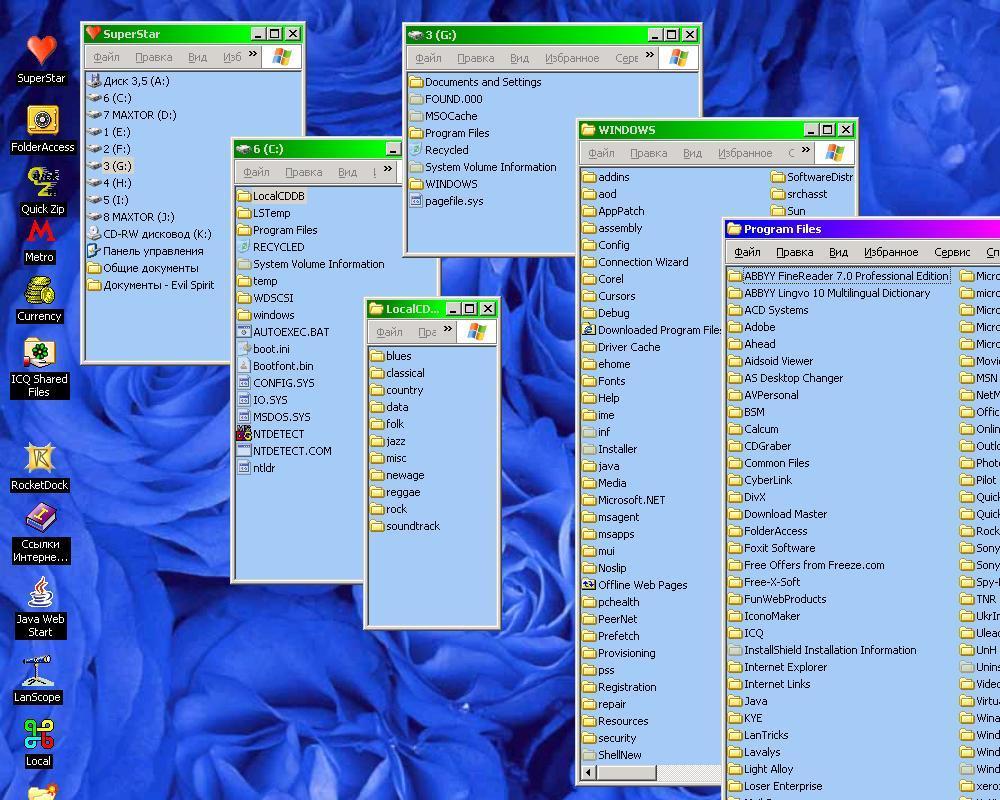This screenshot has width=1000, height=800.
Task: Select pagefile.sys in 3 (G:) window
Action: pyautogui.click(x=453, y=201)
